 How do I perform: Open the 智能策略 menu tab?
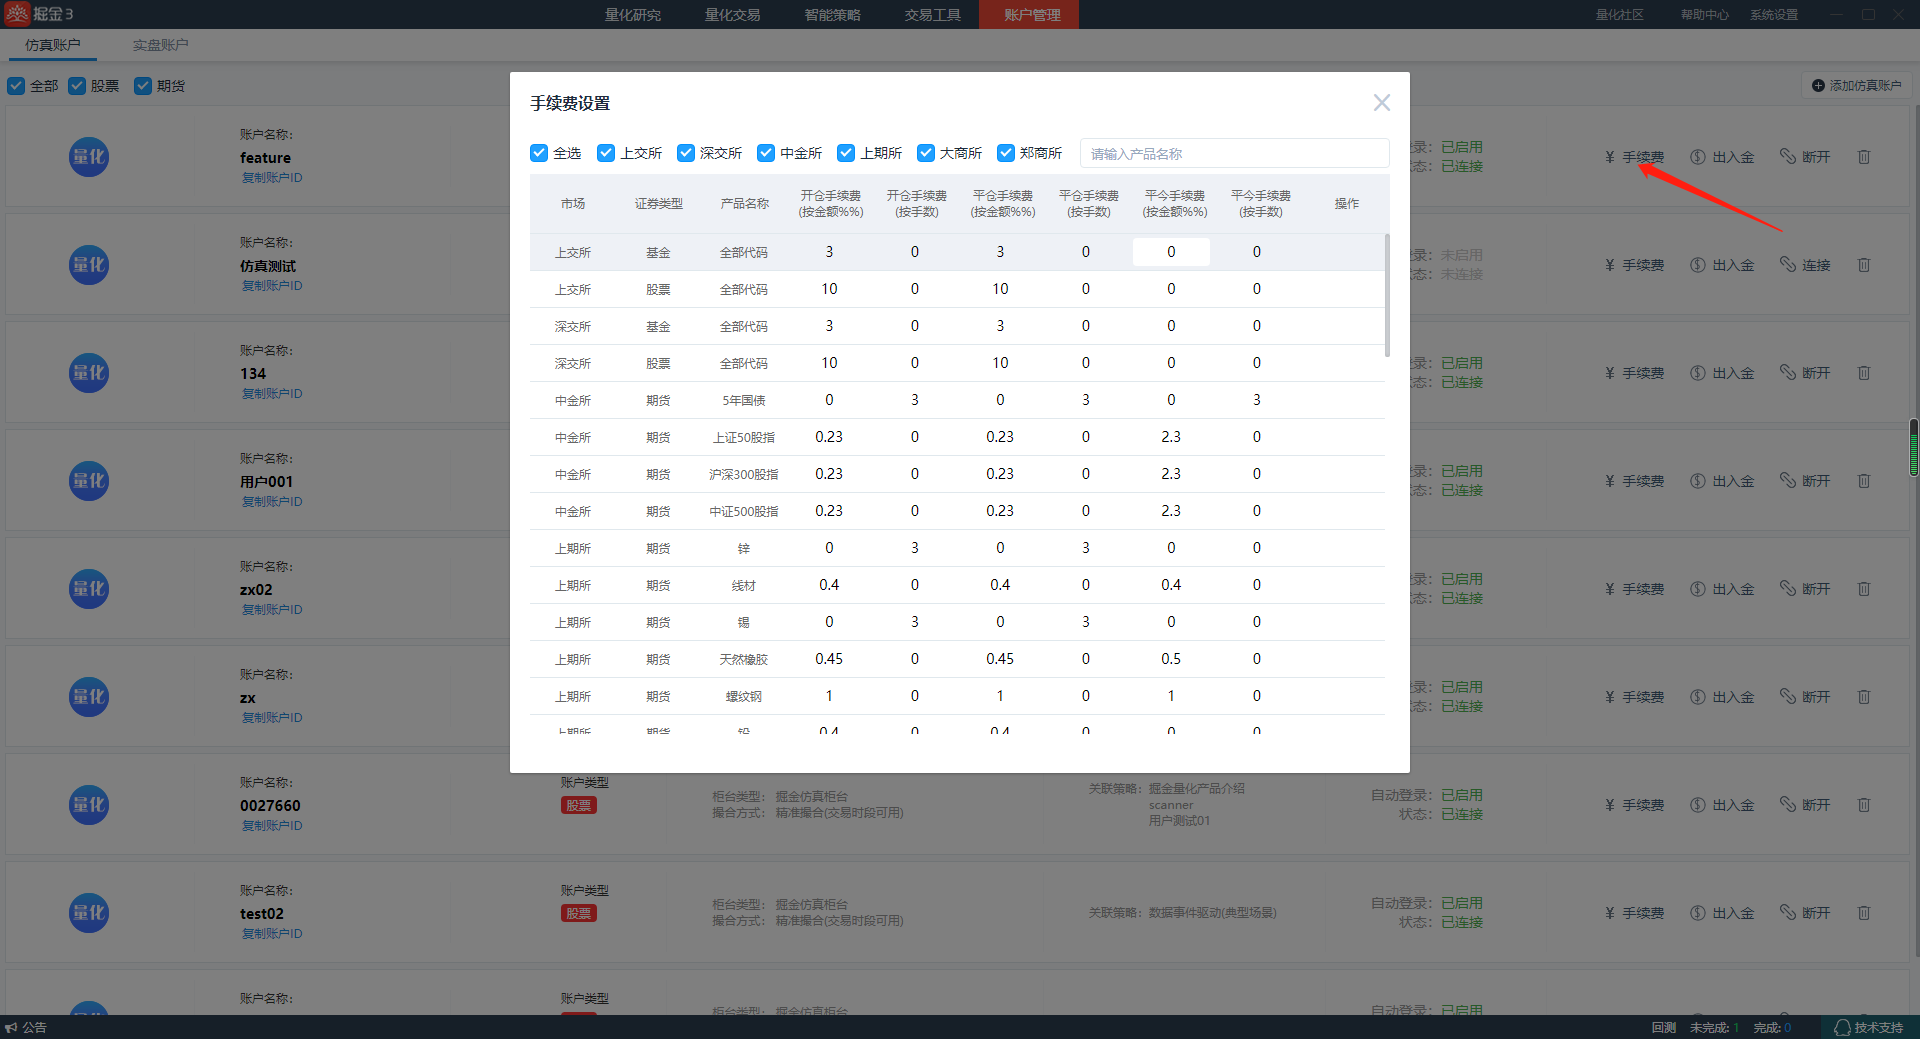click(833, 14)
